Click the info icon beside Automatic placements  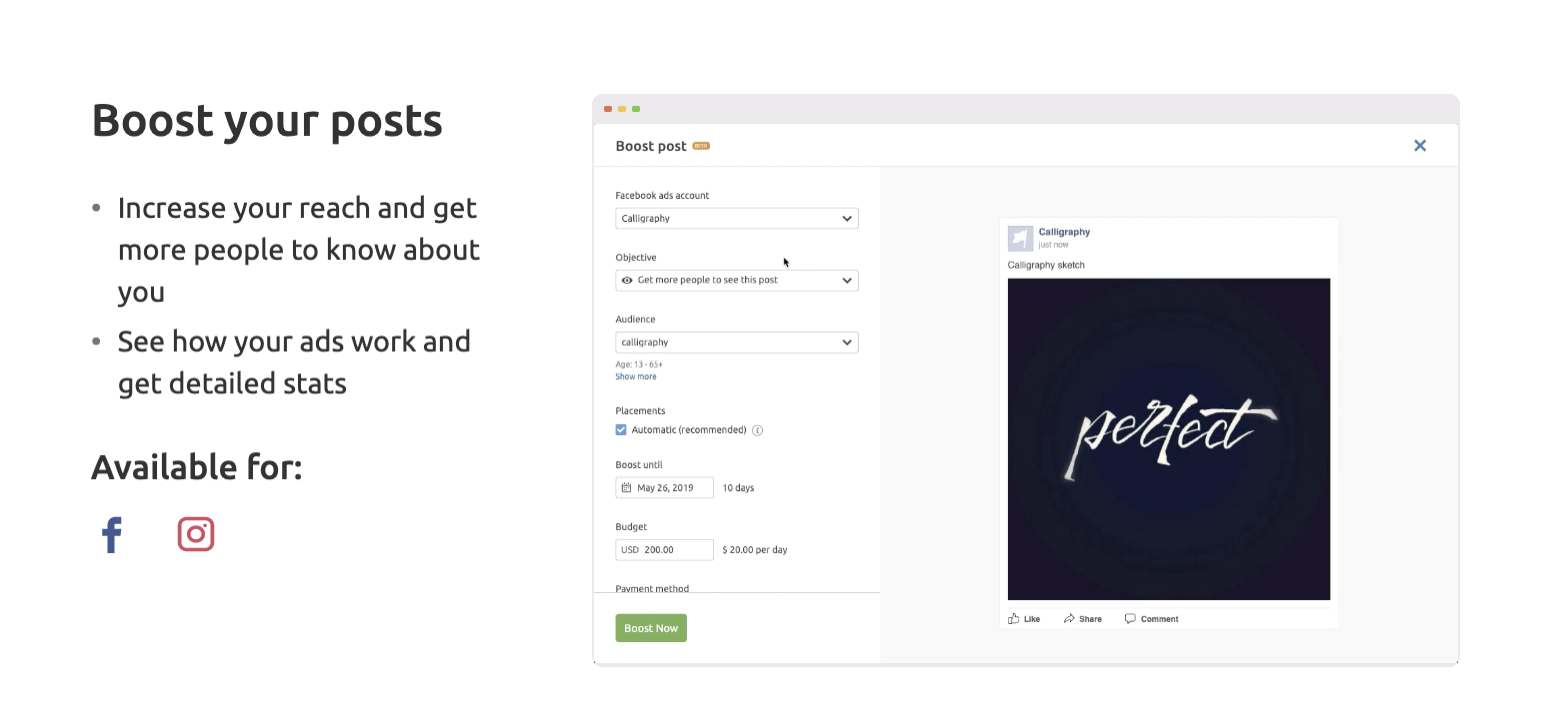pyautogui.click(x=757, y=430)
